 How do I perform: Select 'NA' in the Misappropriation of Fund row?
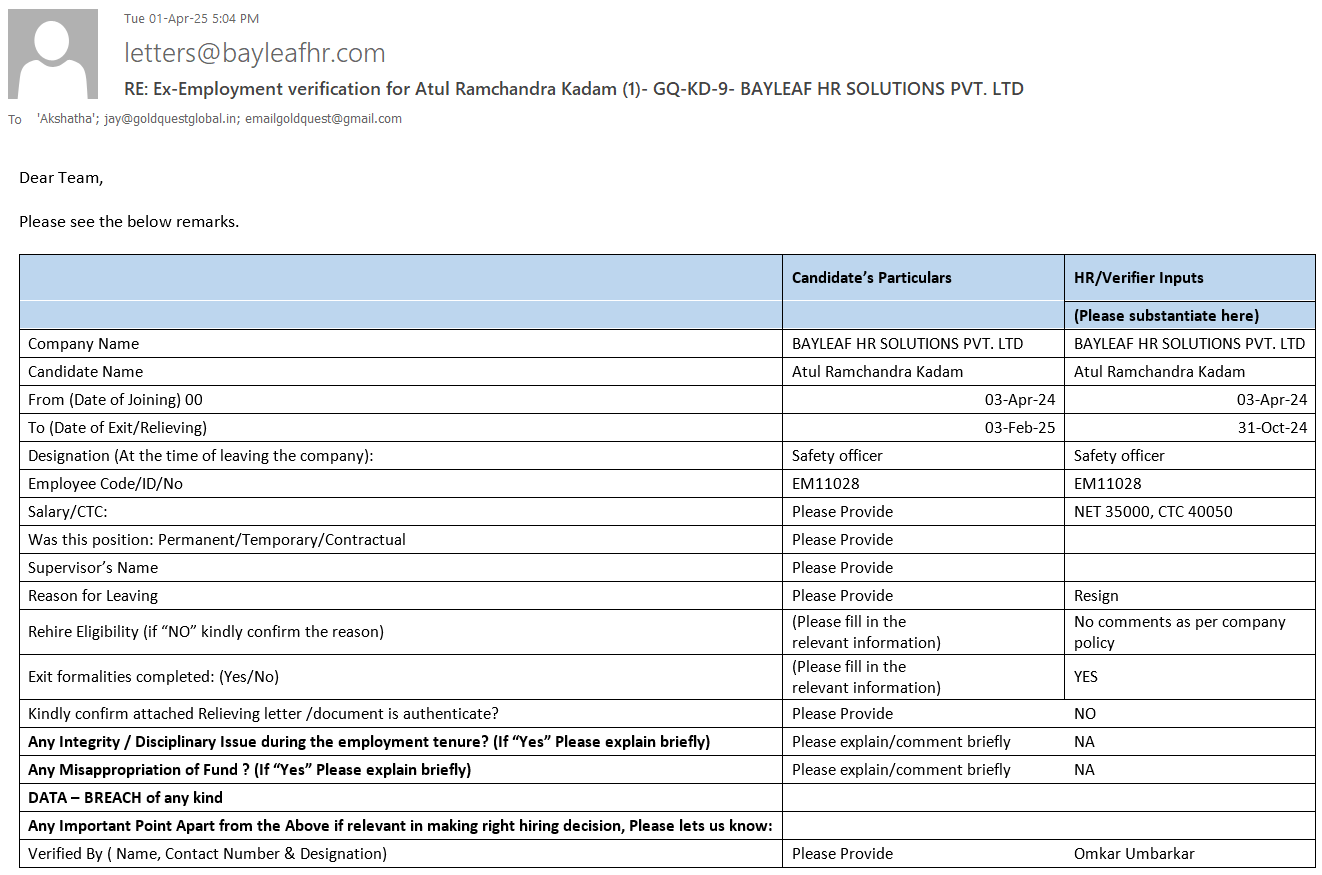(1084, 770)
